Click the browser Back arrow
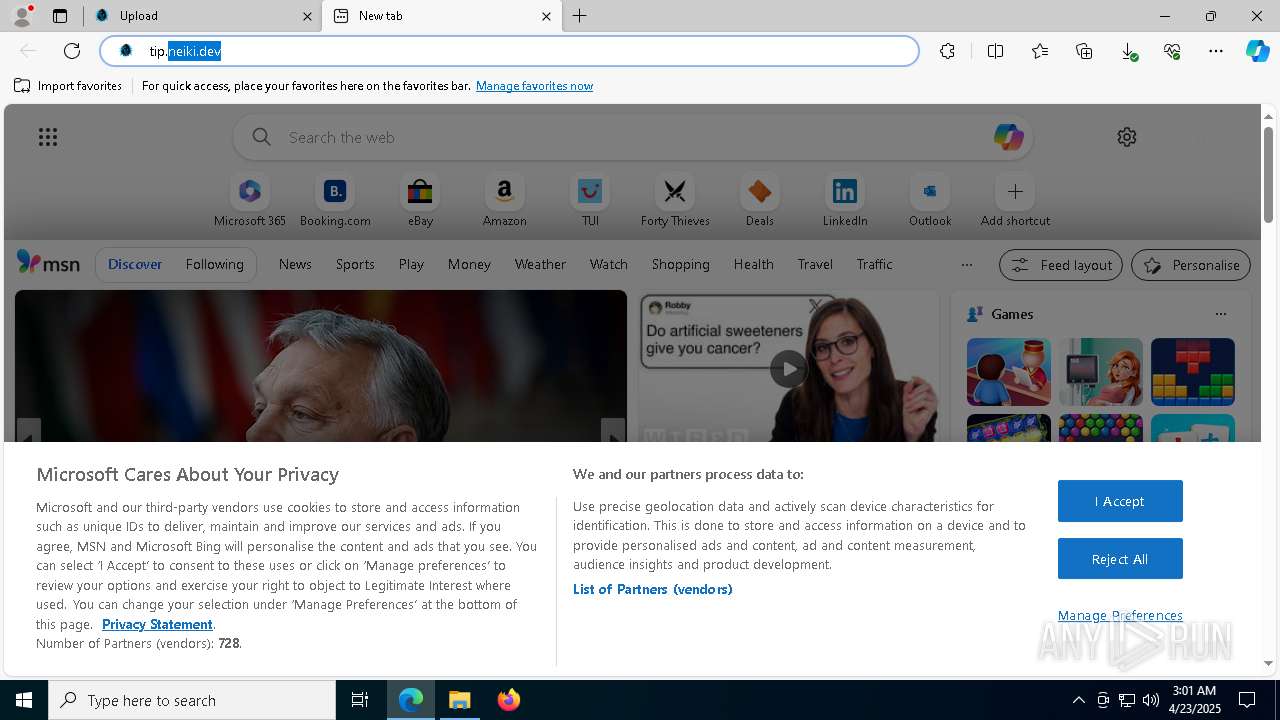 tap(28, 51)
